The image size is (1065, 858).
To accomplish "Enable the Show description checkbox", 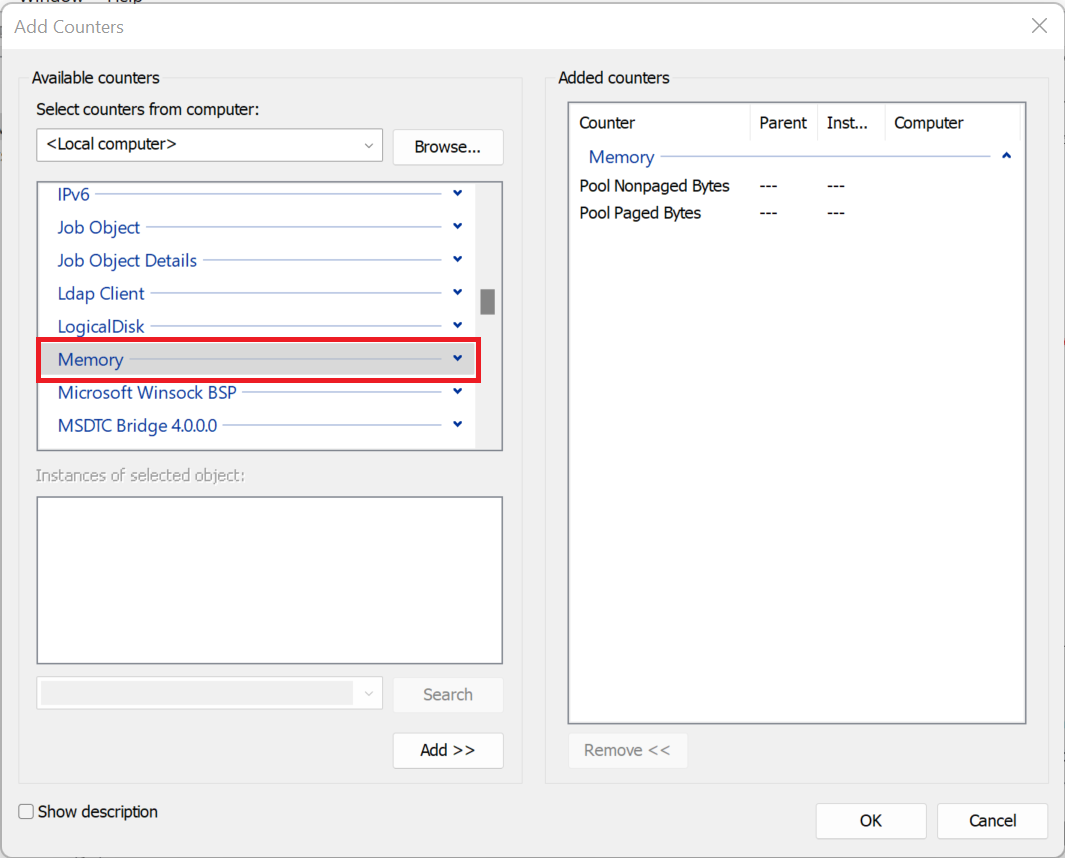I will tap(27, 812).
